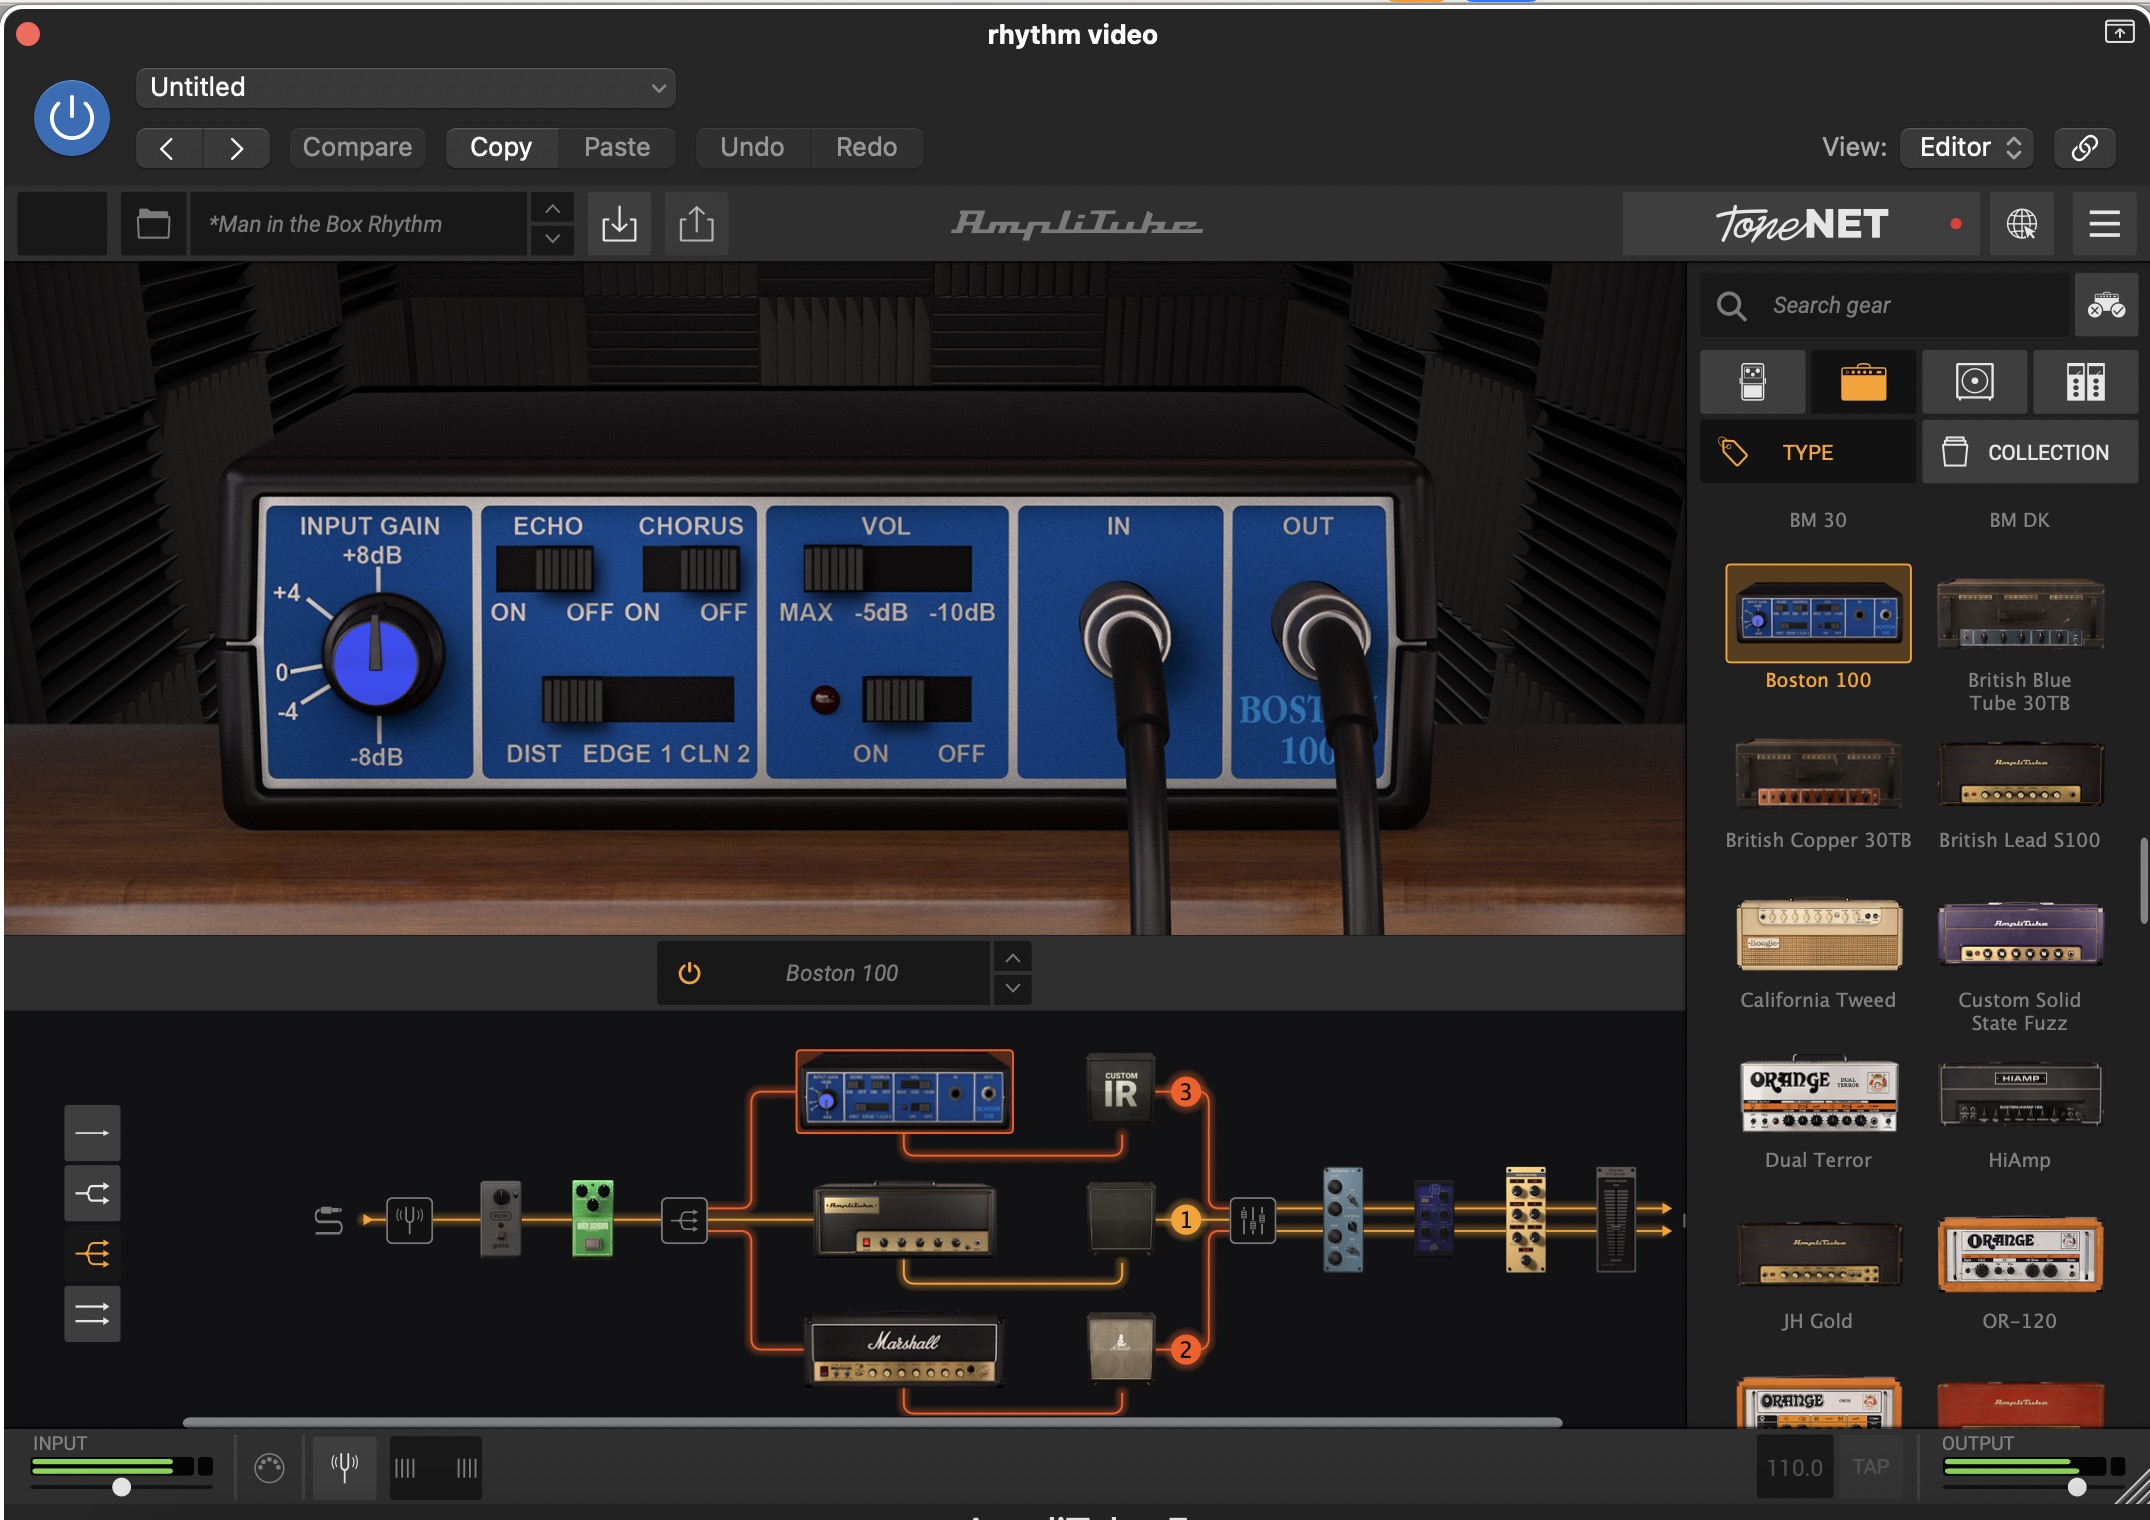
Task: Open the tuner icon in bottom bar
Action: pyautogui.click(x=344, y=1467)
